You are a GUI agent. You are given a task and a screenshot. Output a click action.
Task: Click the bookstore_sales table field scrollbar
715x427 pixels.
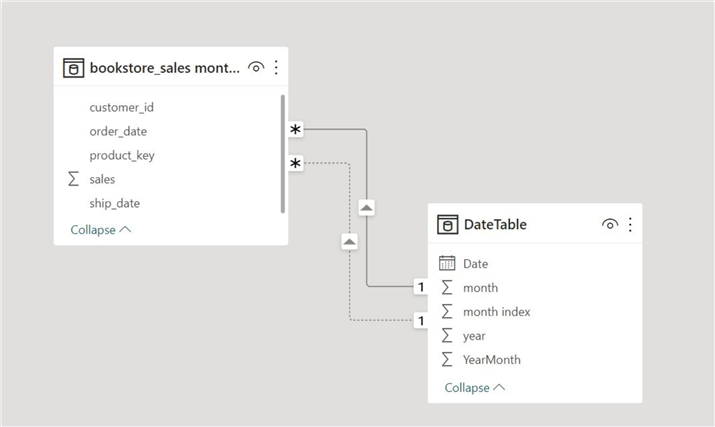point(283,153)
